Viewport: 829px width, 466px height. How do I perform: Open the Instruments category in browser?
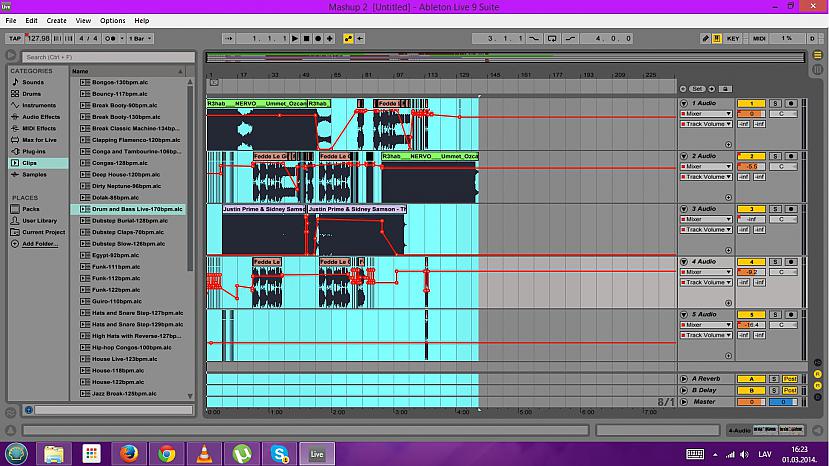[x=39, y=105]
